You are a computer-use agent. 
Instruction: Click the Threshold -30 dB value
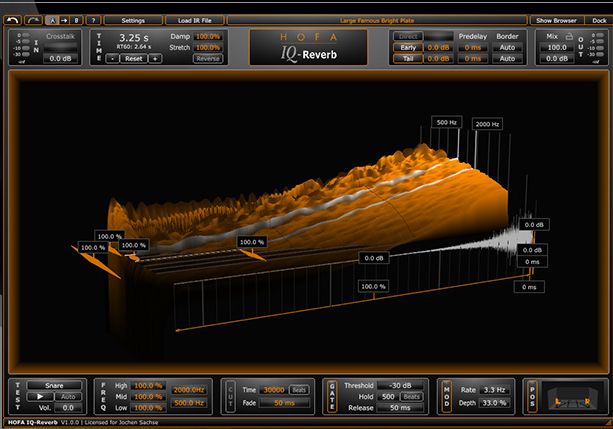[401, 386]
